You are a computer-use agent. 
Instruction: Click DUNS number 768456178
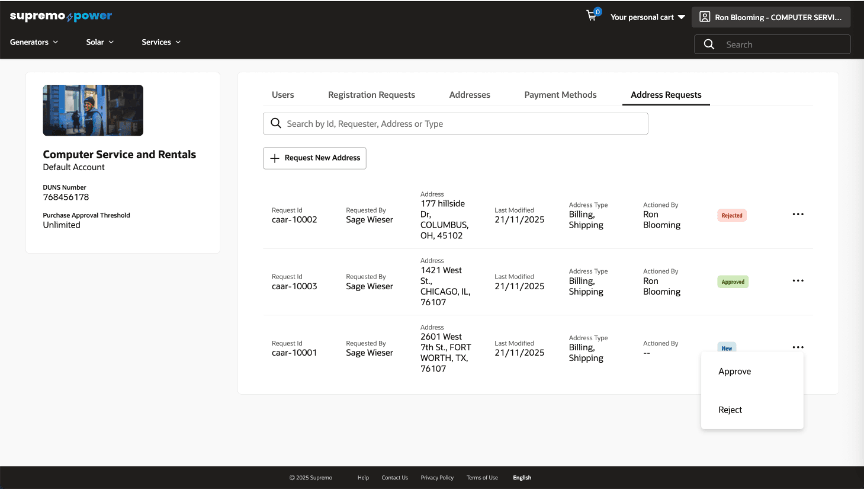point(66,197)
